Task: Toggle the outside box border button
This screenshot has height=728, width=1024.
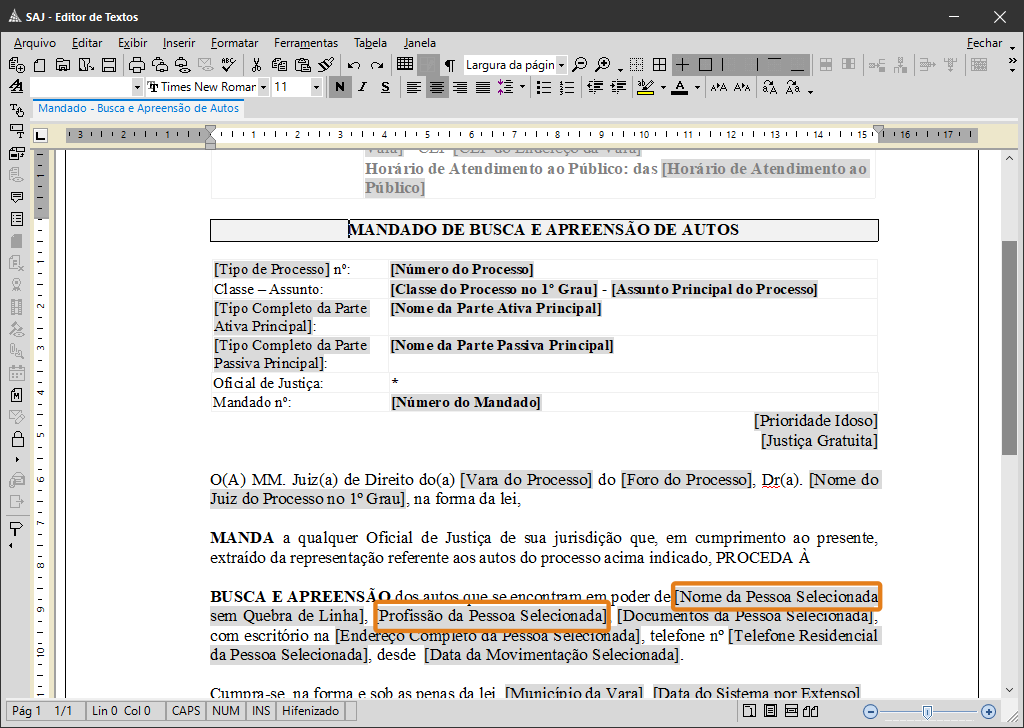Action: pyautogui.click(x=705, y=65)
